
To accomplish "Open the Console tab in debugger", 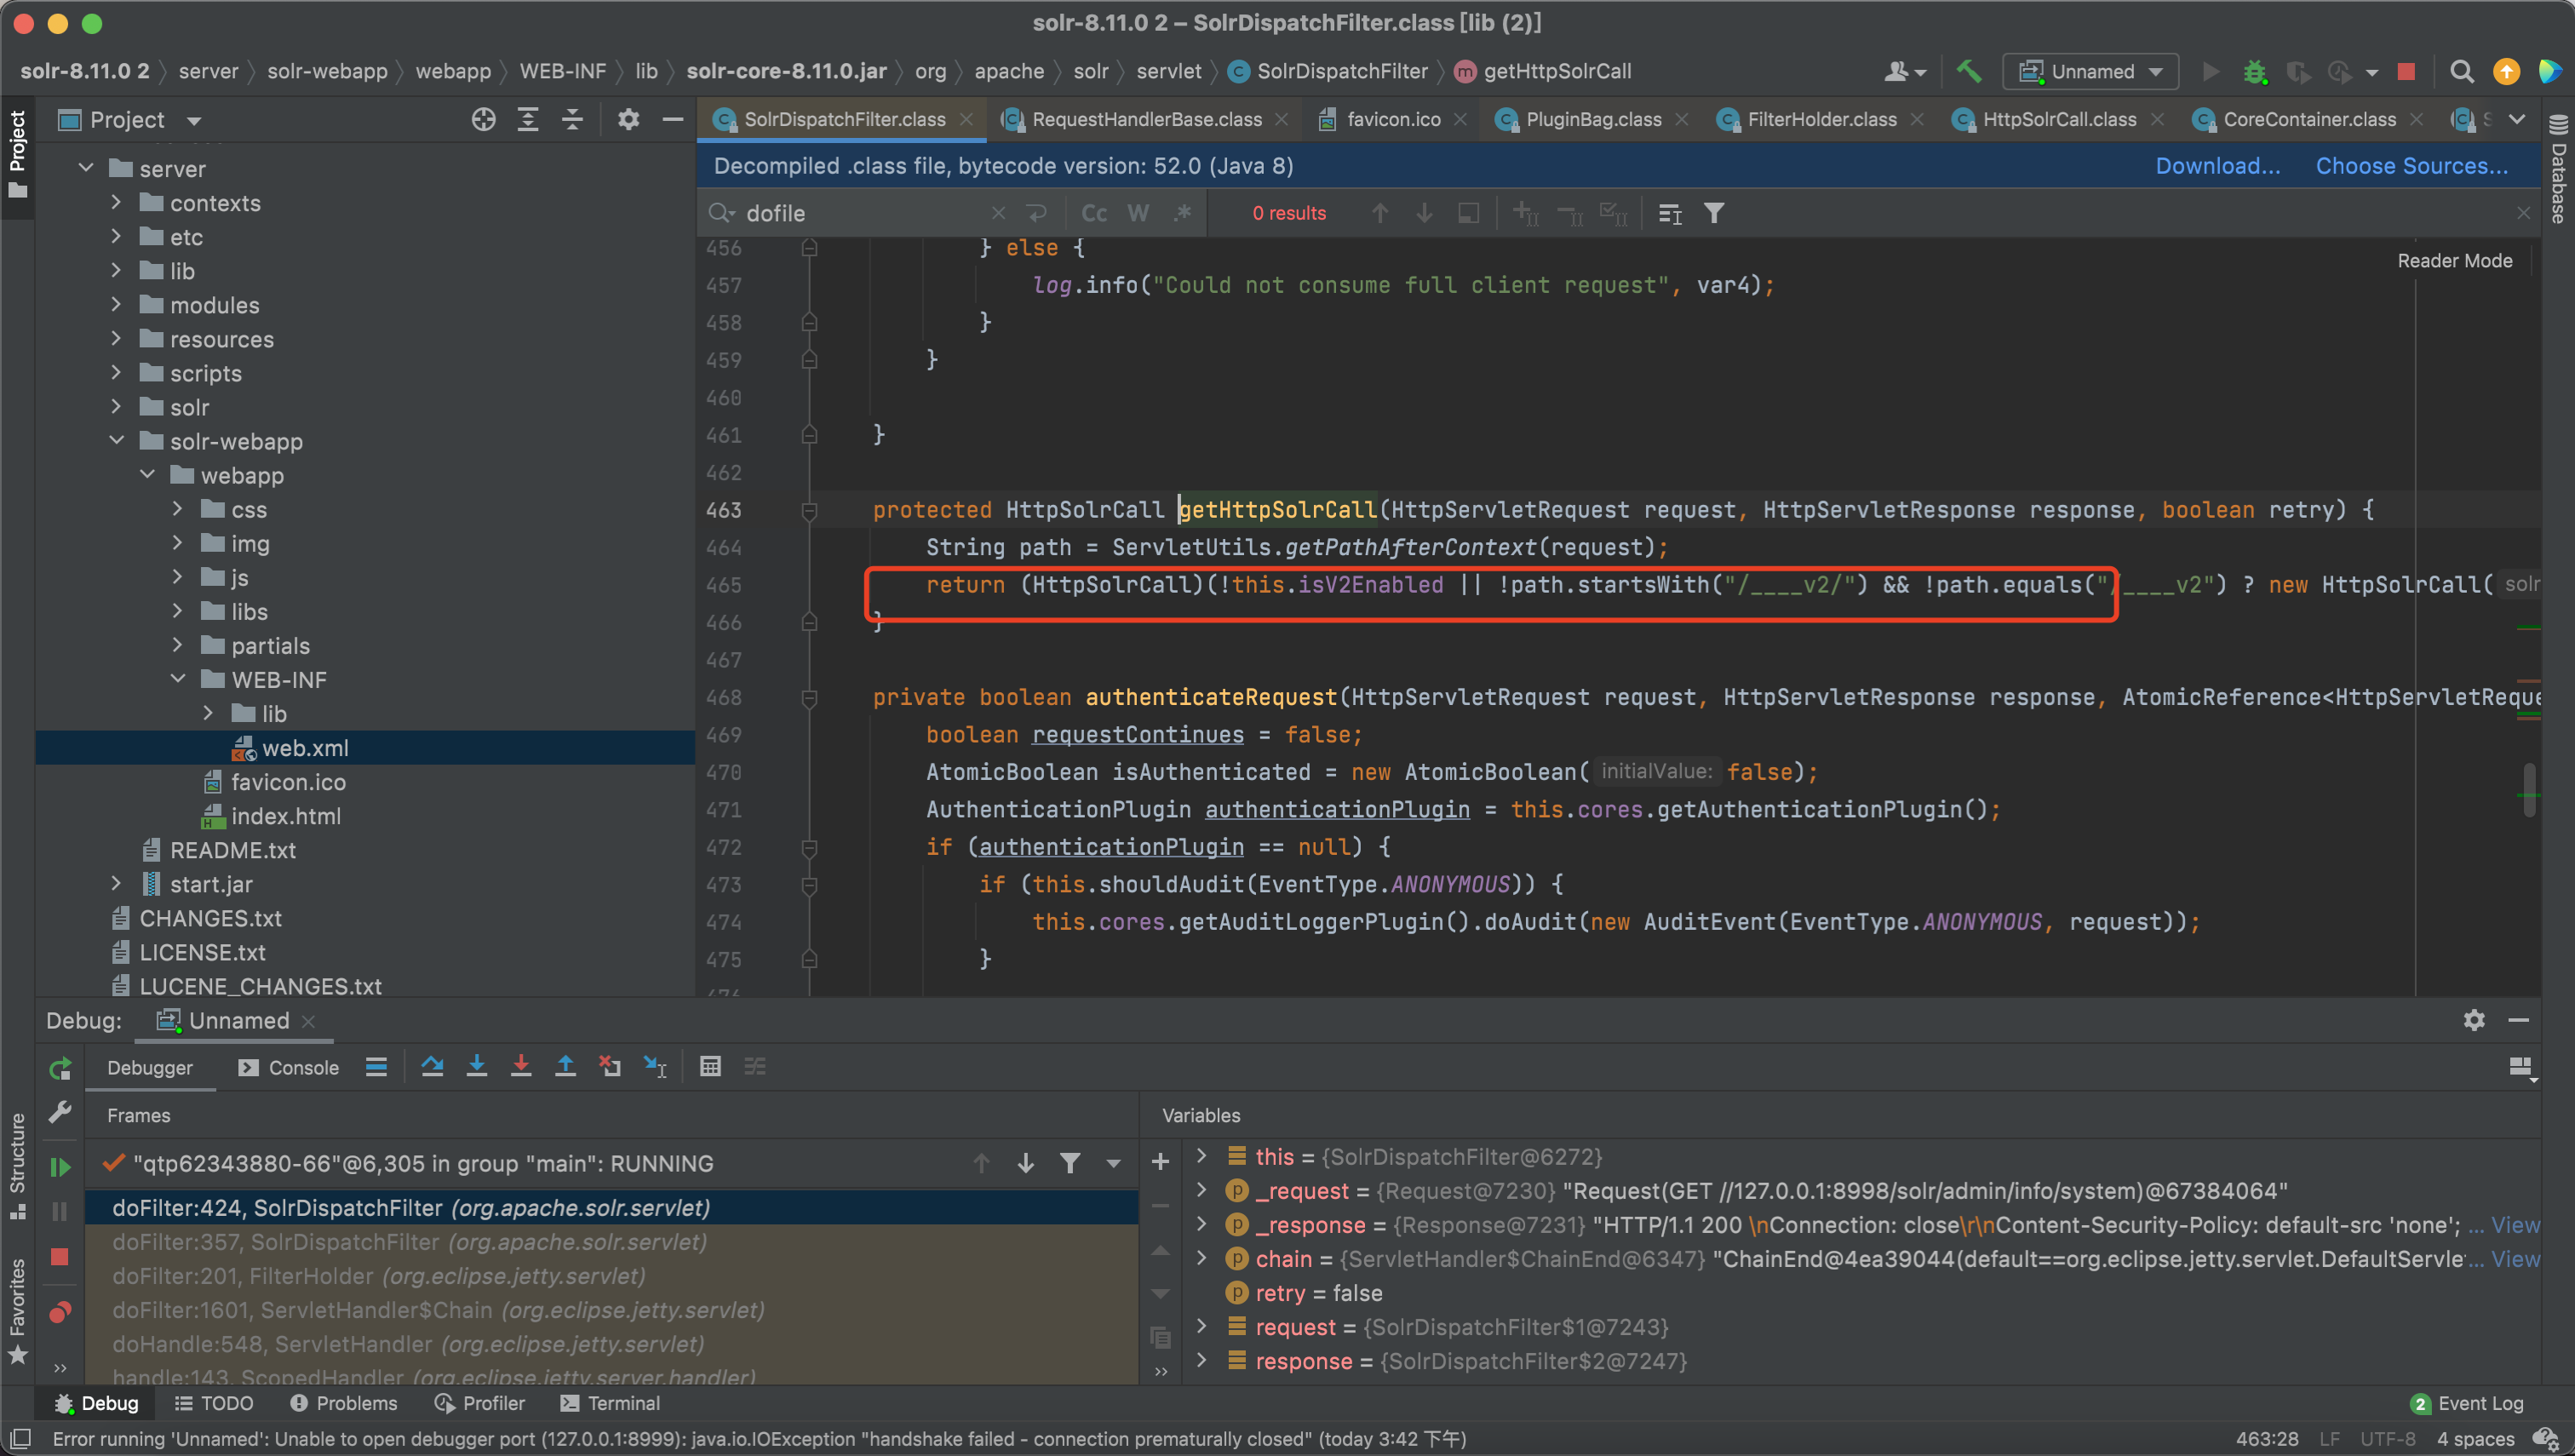I will point(289,1067).
